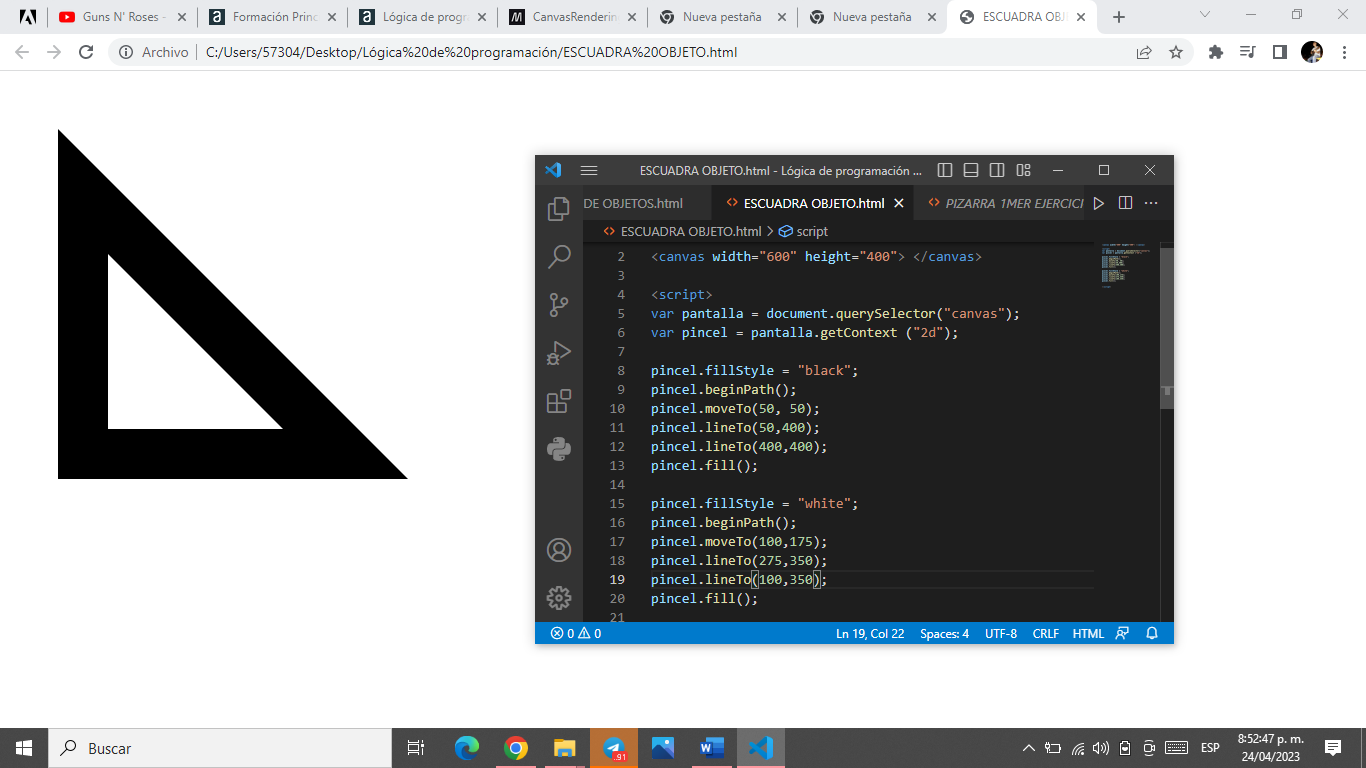Open the Customize Layout button in VS Code
This screenshot has width=1366, height=768.
tap(1023, 170)
